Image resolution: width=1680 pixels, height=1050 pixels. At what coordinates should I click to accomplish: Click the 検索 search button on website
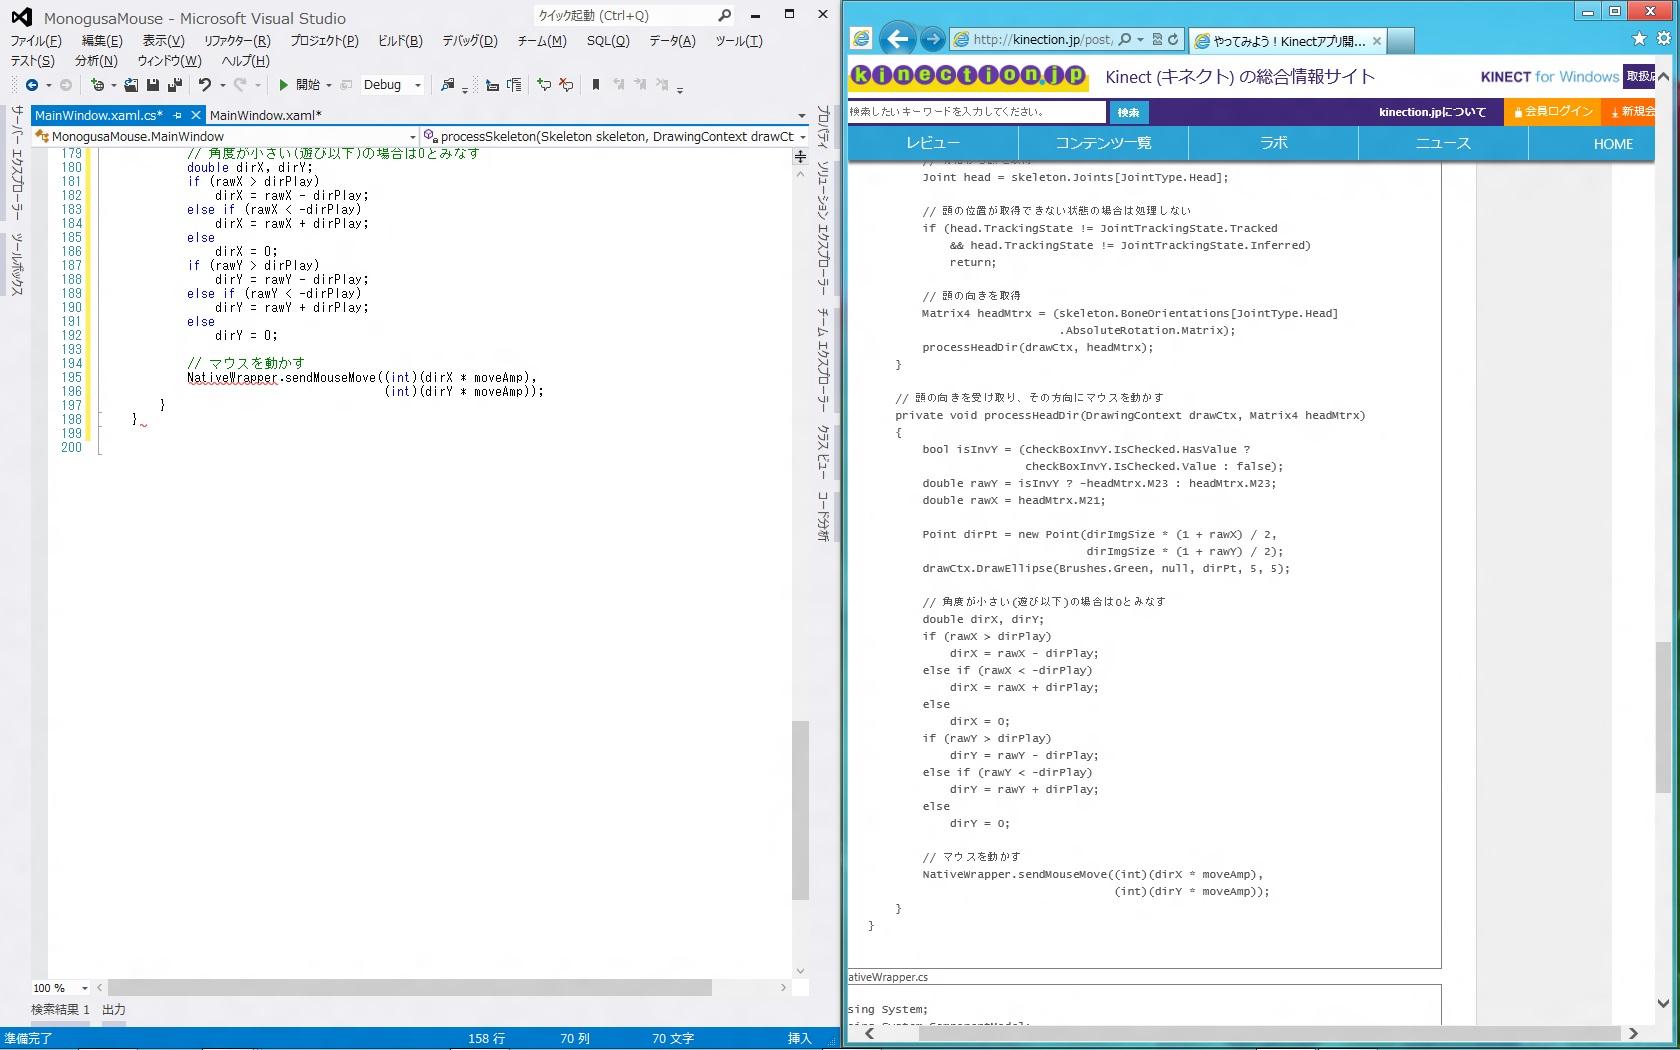[1128, 112]
